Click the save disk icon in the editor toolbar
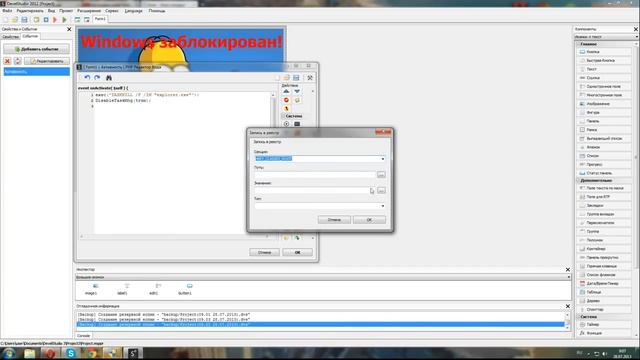The image size is (640, 360). [x=296, y=78]
